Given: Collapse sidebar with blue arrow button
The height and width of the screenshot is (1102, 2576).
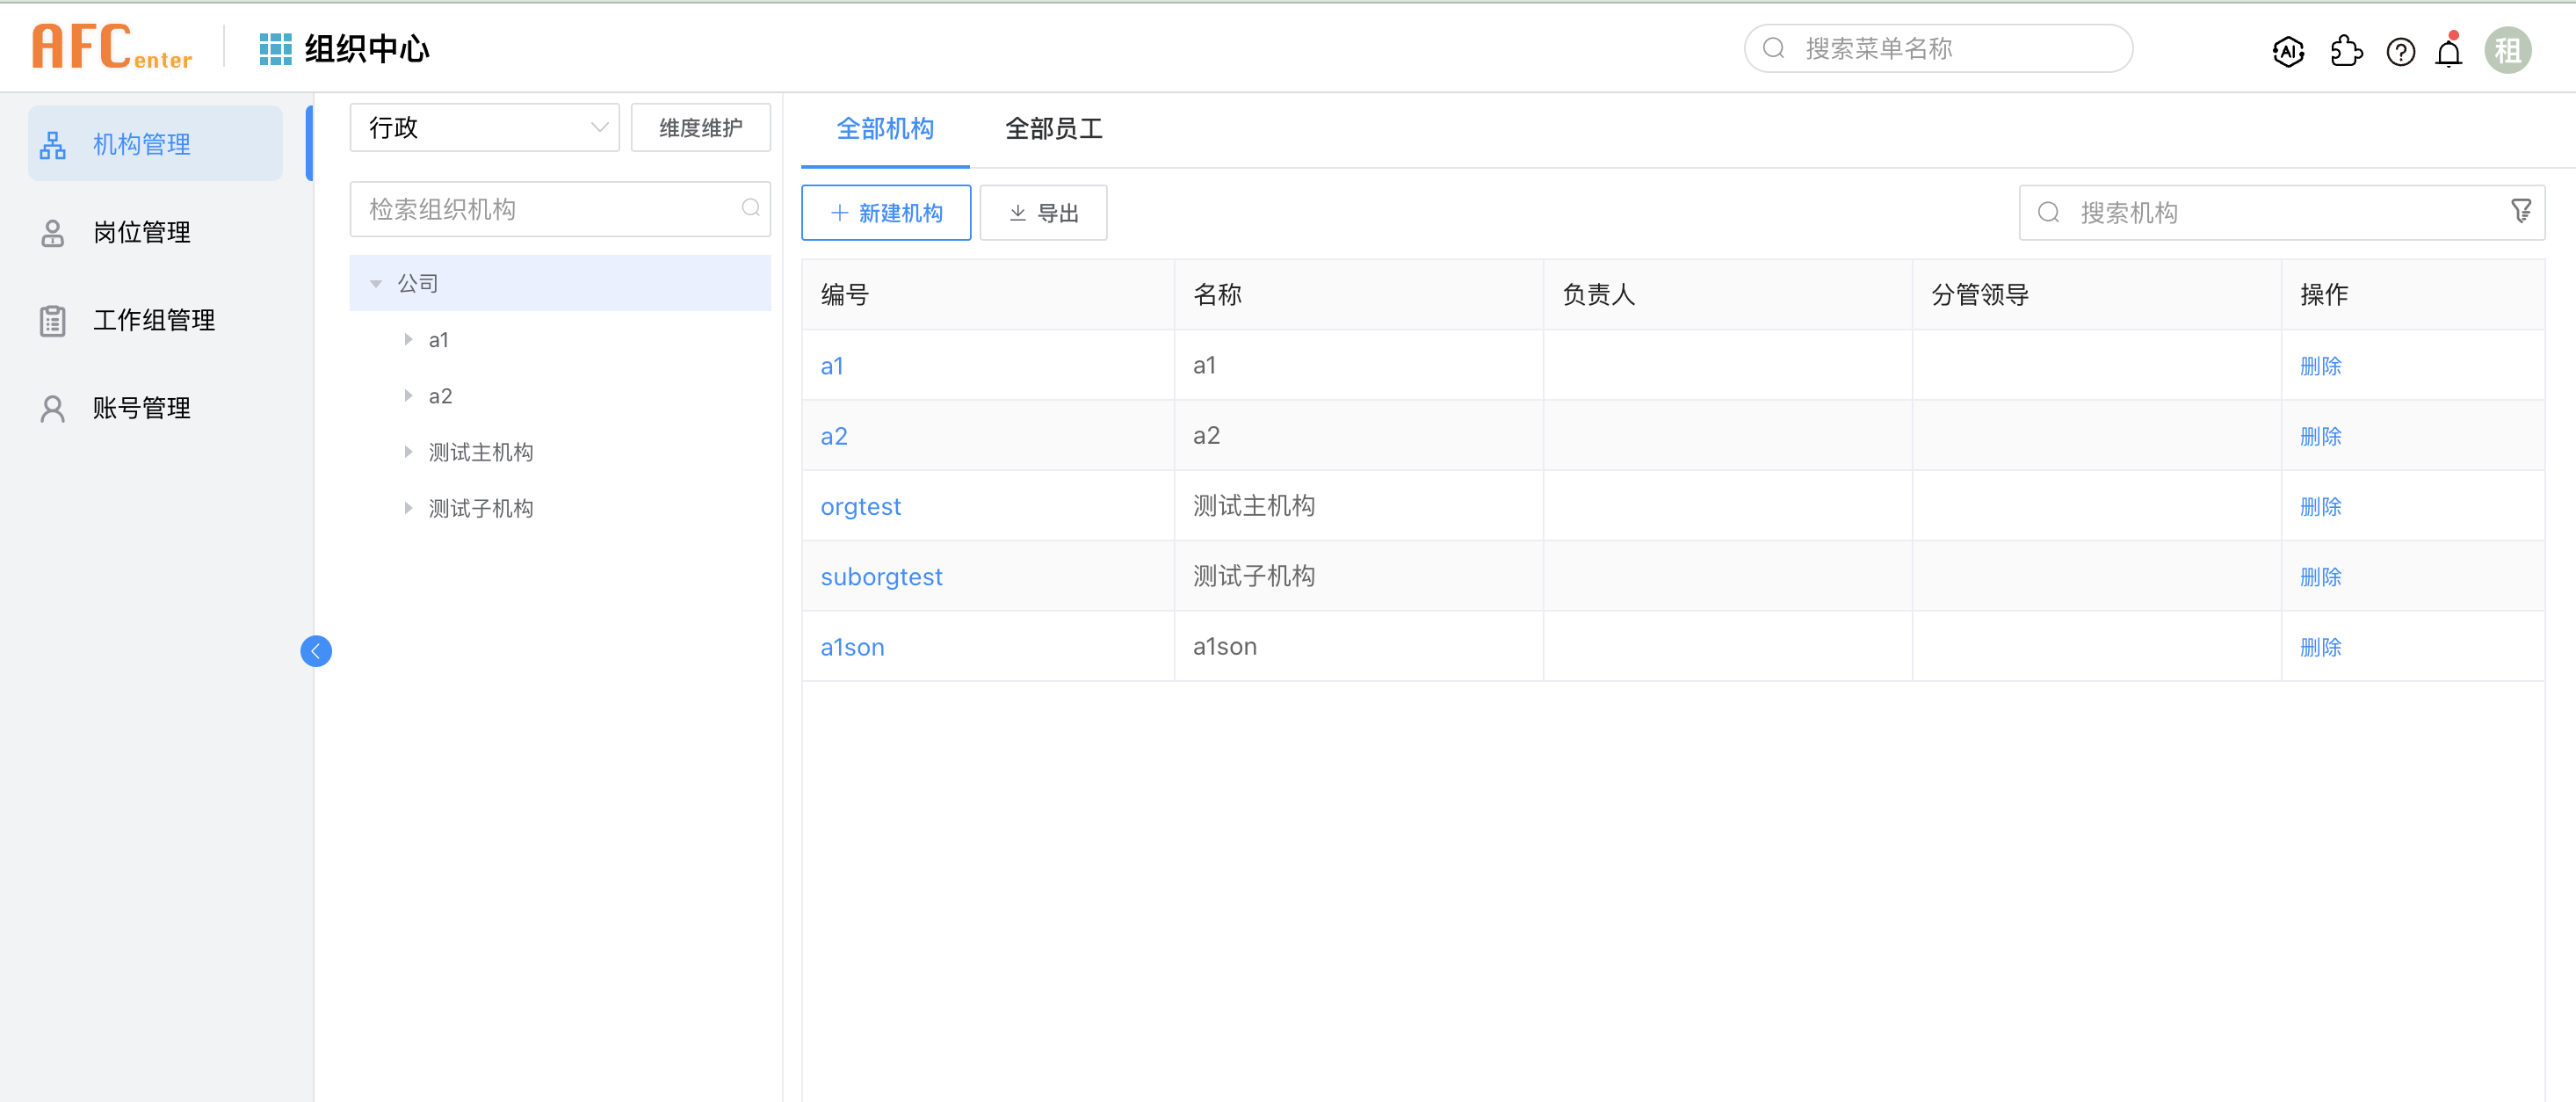Looking at the screenshot, I should 316,651.
